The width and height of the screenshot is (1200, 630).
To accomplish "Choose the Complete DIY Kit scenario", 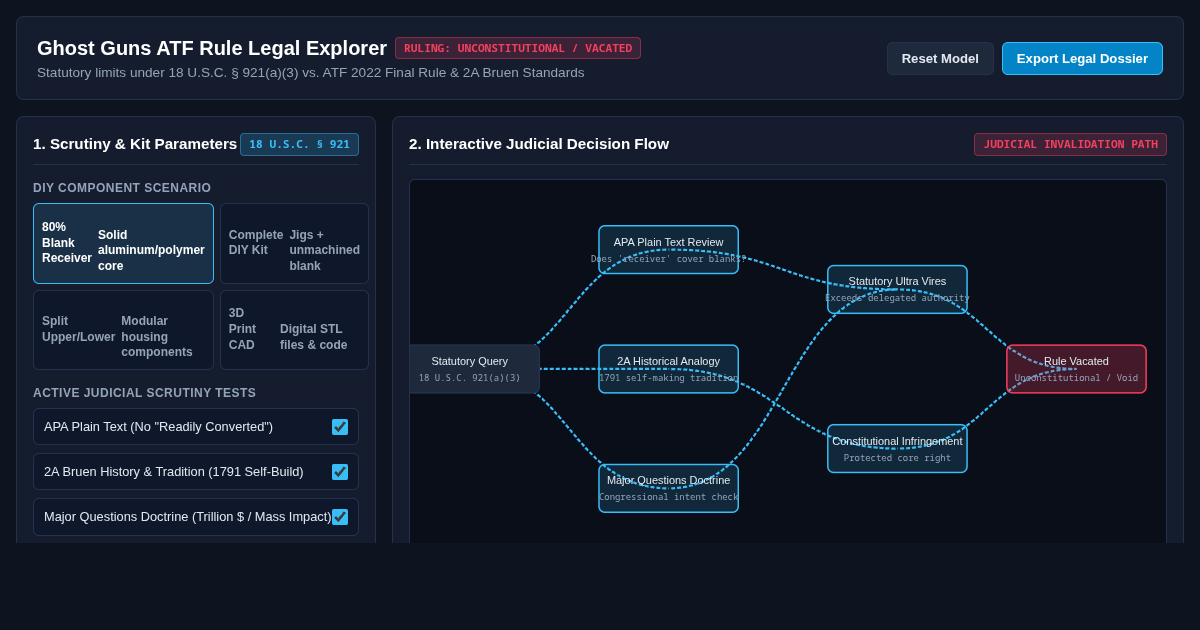I will pos(294,243).
